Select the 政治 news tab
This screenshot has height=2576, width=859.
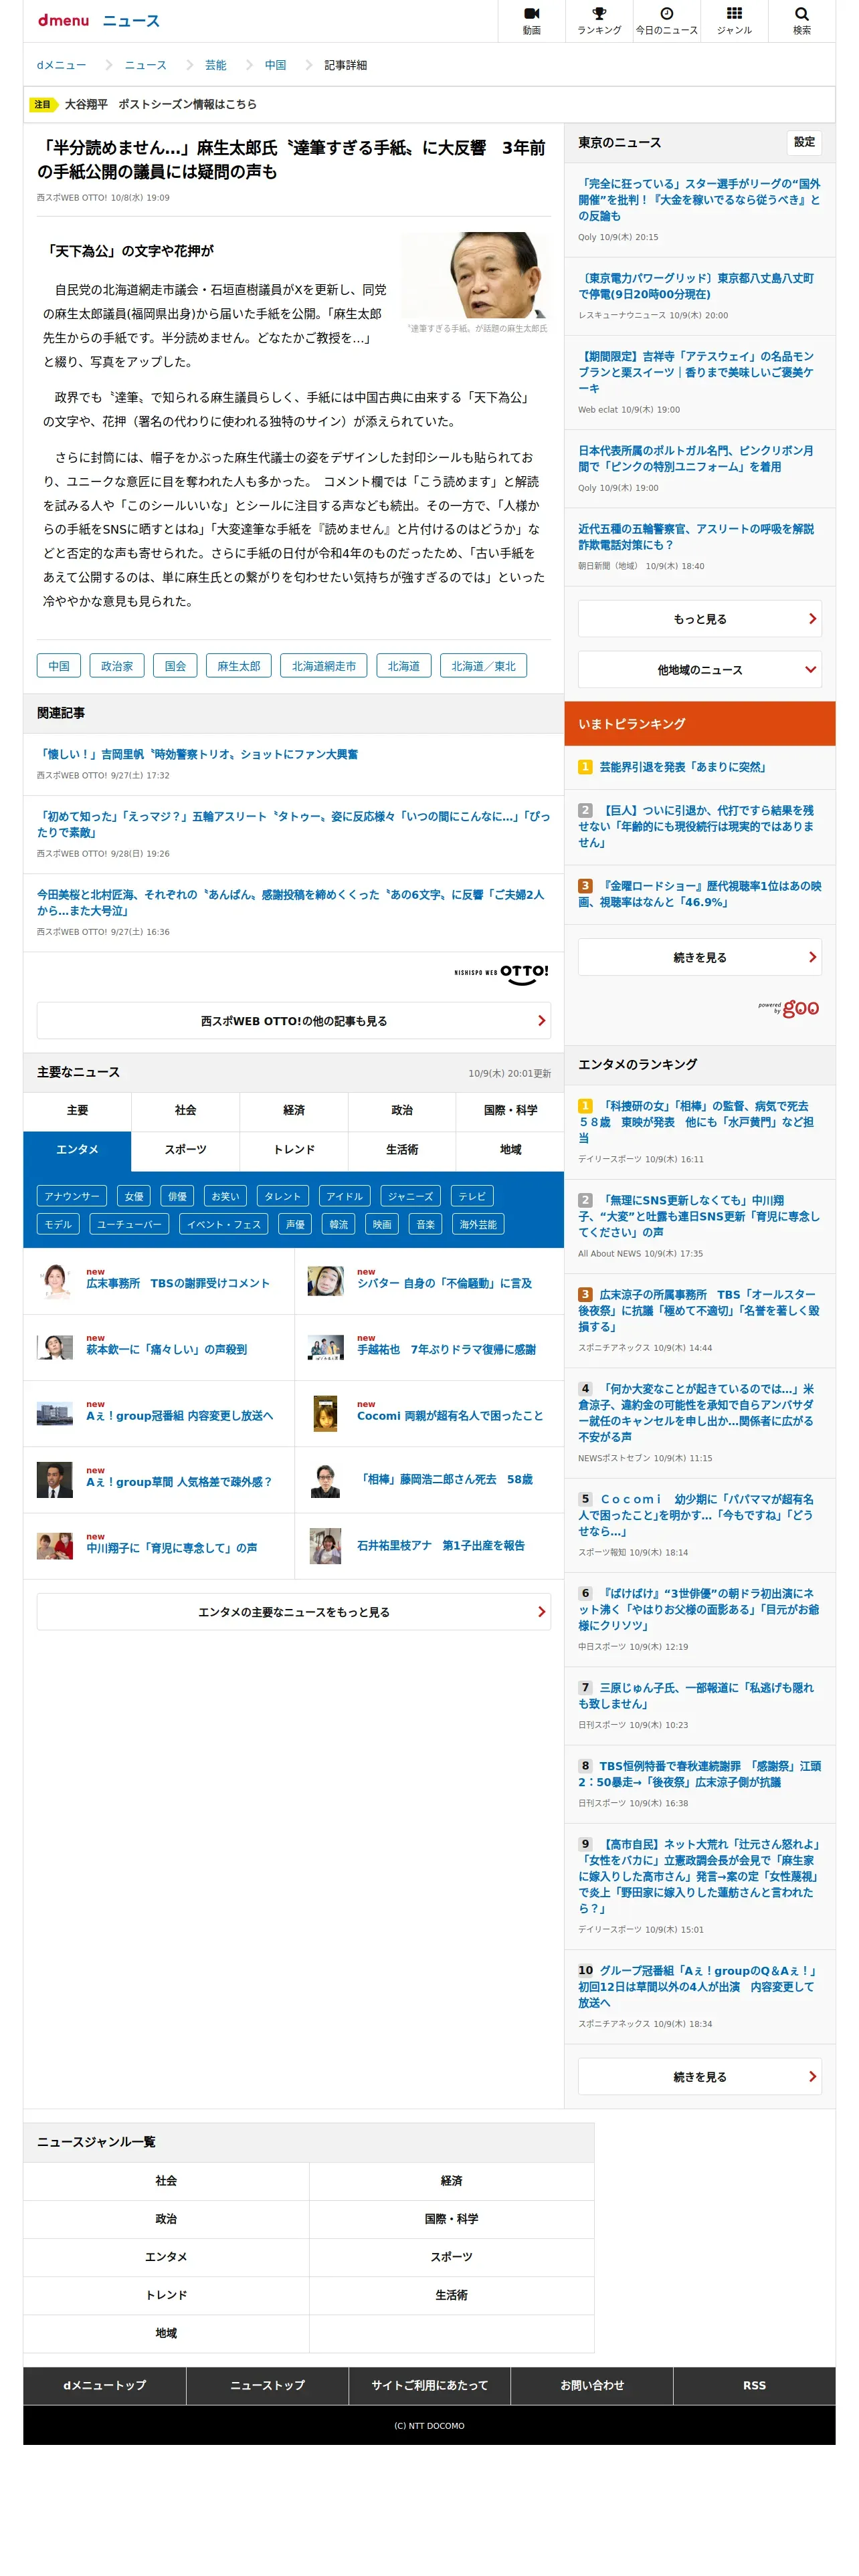[402, 1110]
